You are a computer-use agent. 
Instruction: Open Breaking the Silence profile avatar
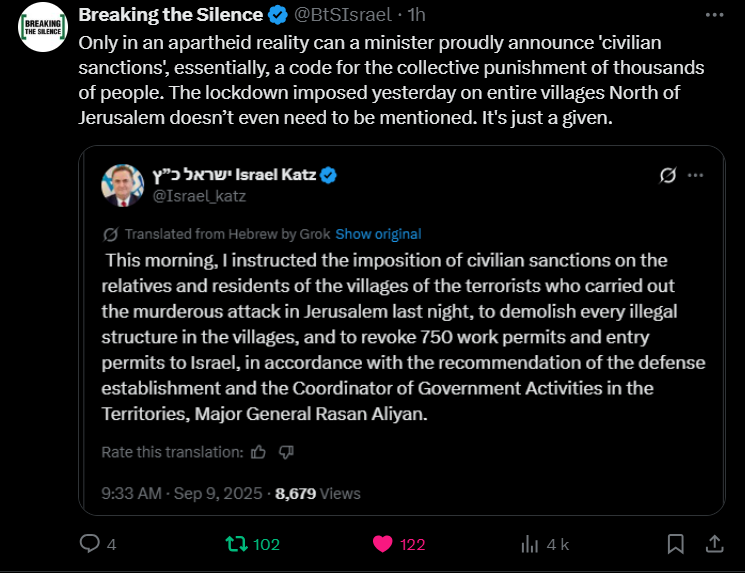tap(41, 27)
